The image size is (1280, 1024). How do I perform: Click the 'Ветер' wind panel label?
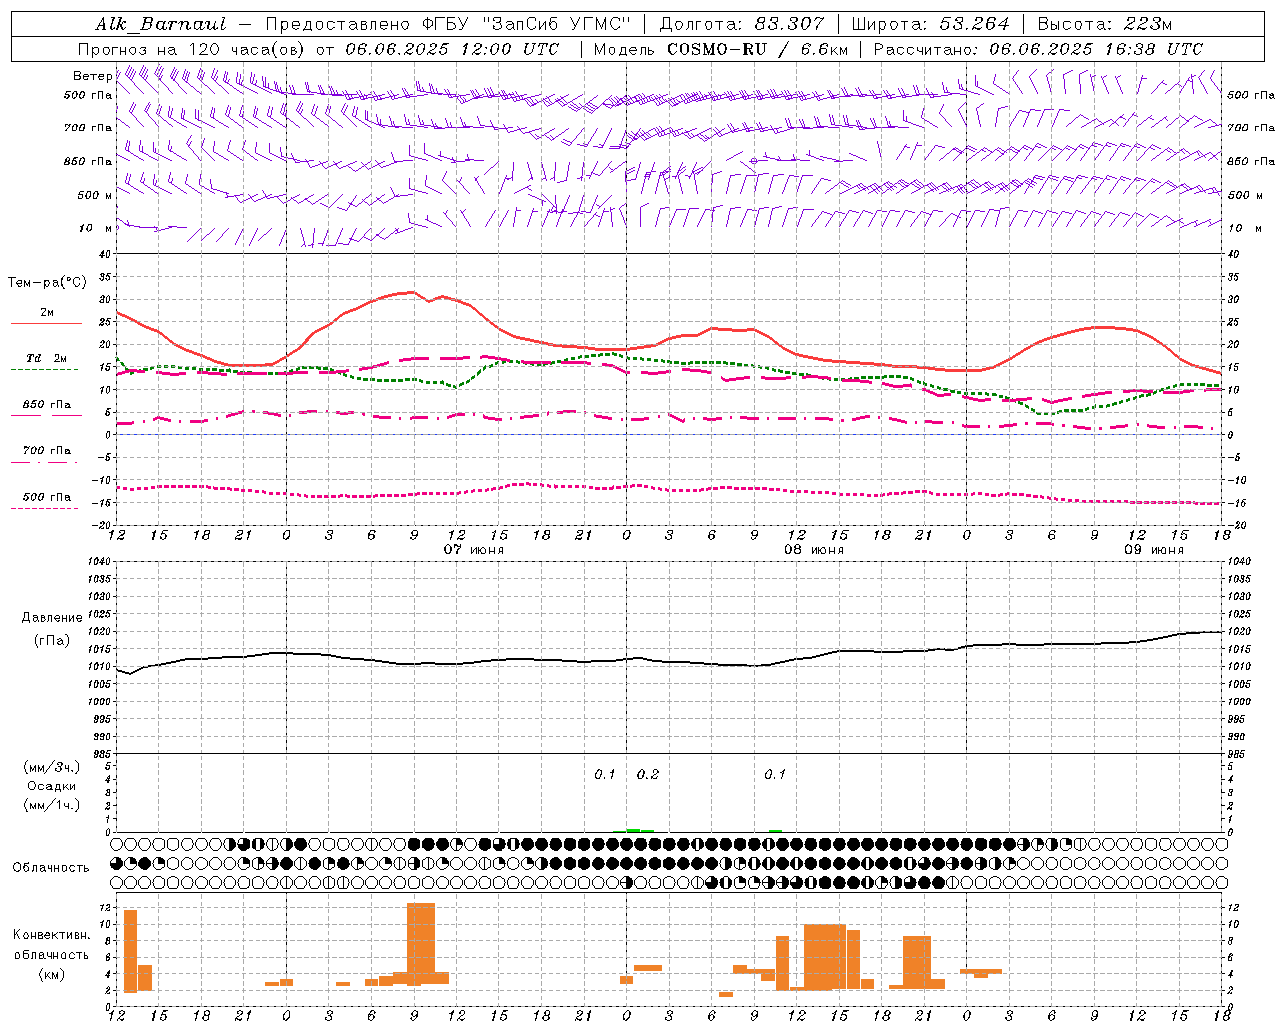pyautogui.click(x=92, y=76)
